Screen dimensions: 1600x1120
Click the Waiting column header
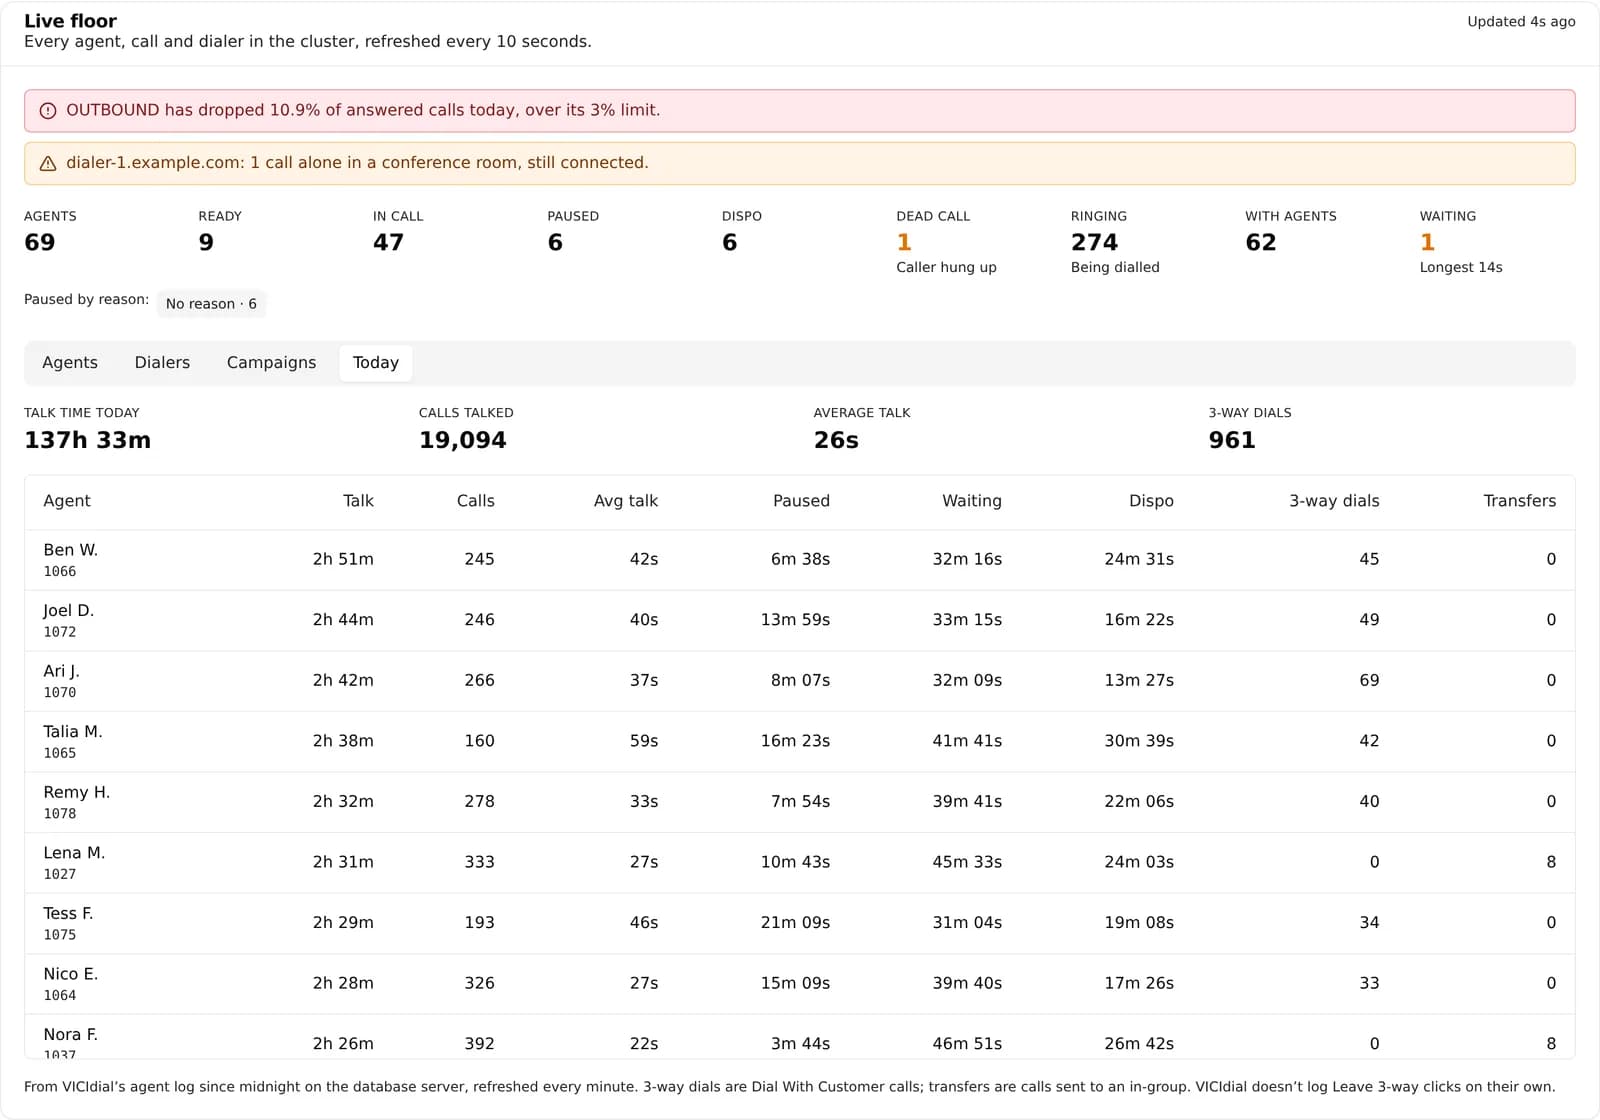[971, 501]
